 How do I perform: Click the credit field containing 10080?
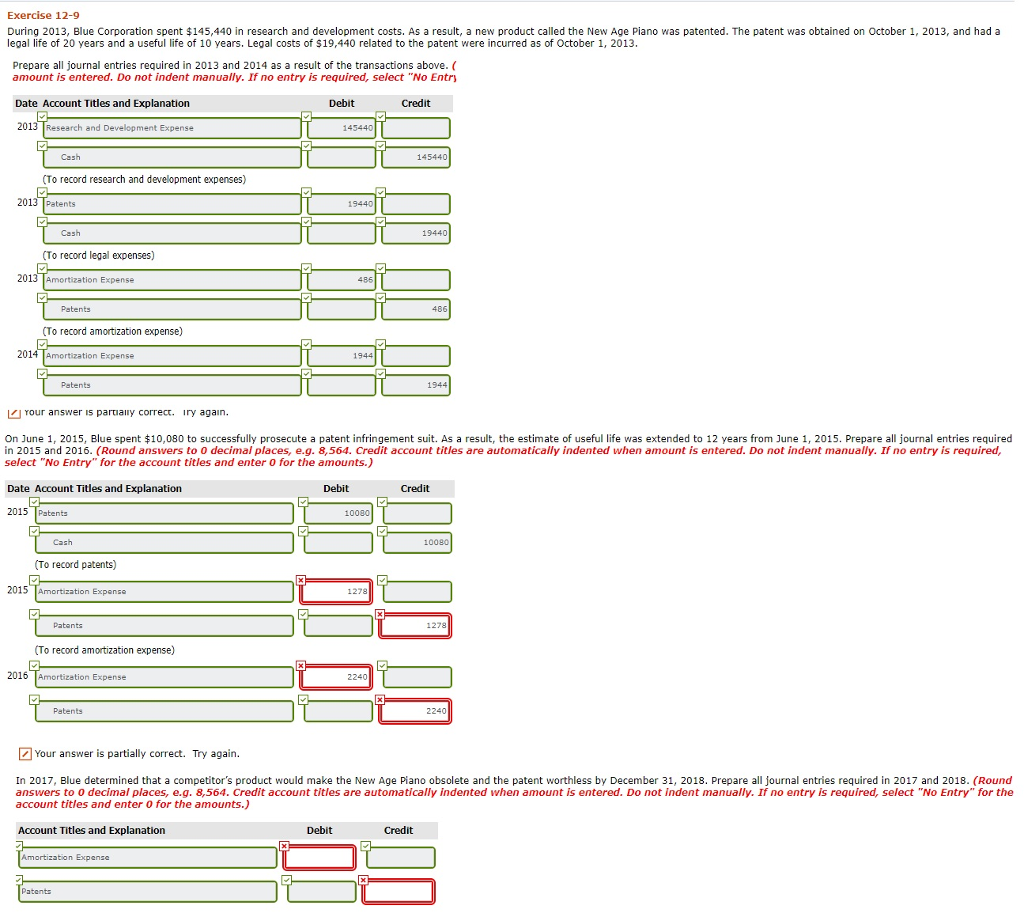coord(417,543)
